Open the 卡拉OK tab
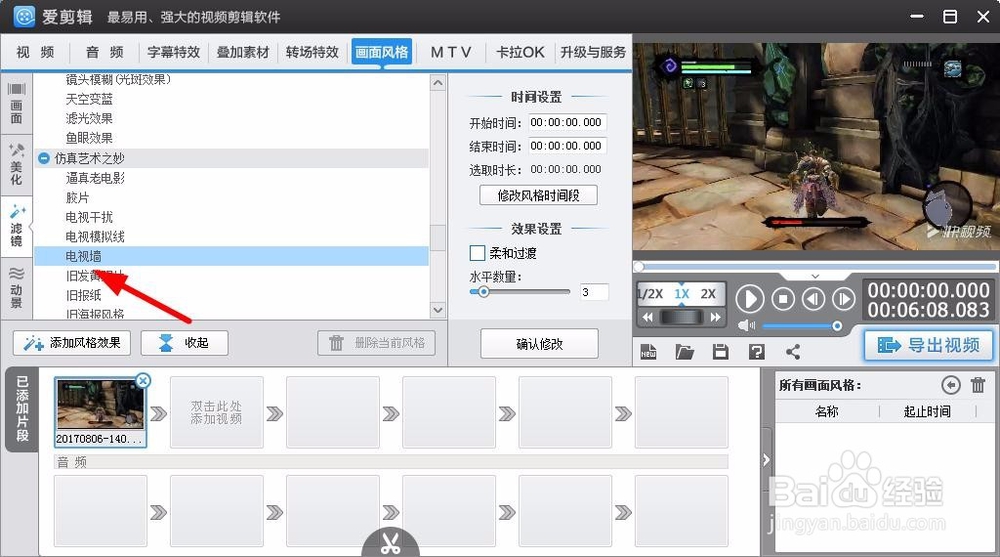 pos(520,52)
